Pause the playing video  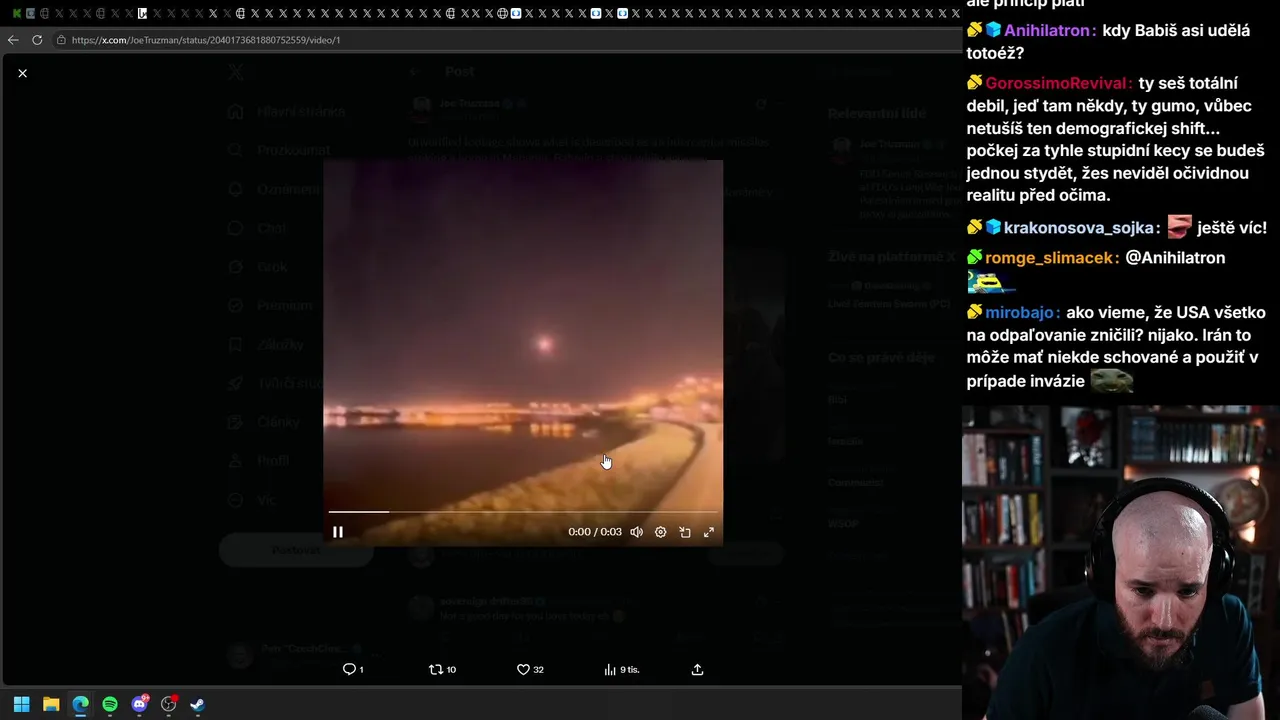tap(338, 532)
